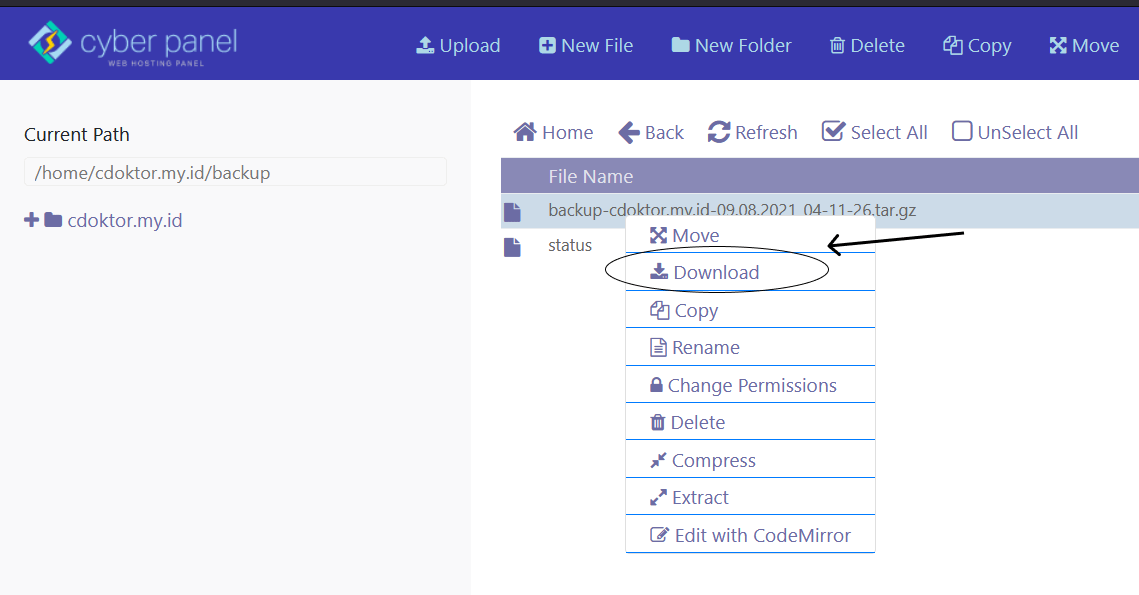Click the Copy icon in top toolbar

tap(952, 46)
